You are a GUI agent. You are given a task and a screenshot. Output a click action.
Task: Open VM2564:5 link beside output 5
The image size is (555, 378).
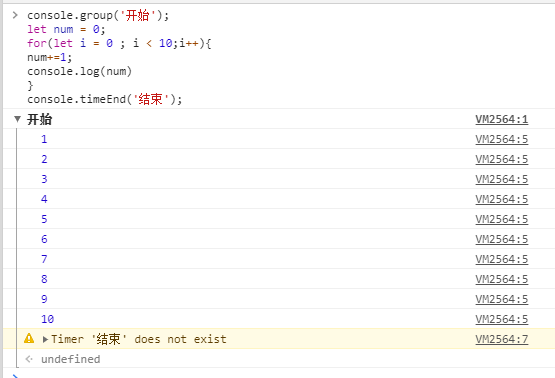pyautogui.click(x=502, y=219)
